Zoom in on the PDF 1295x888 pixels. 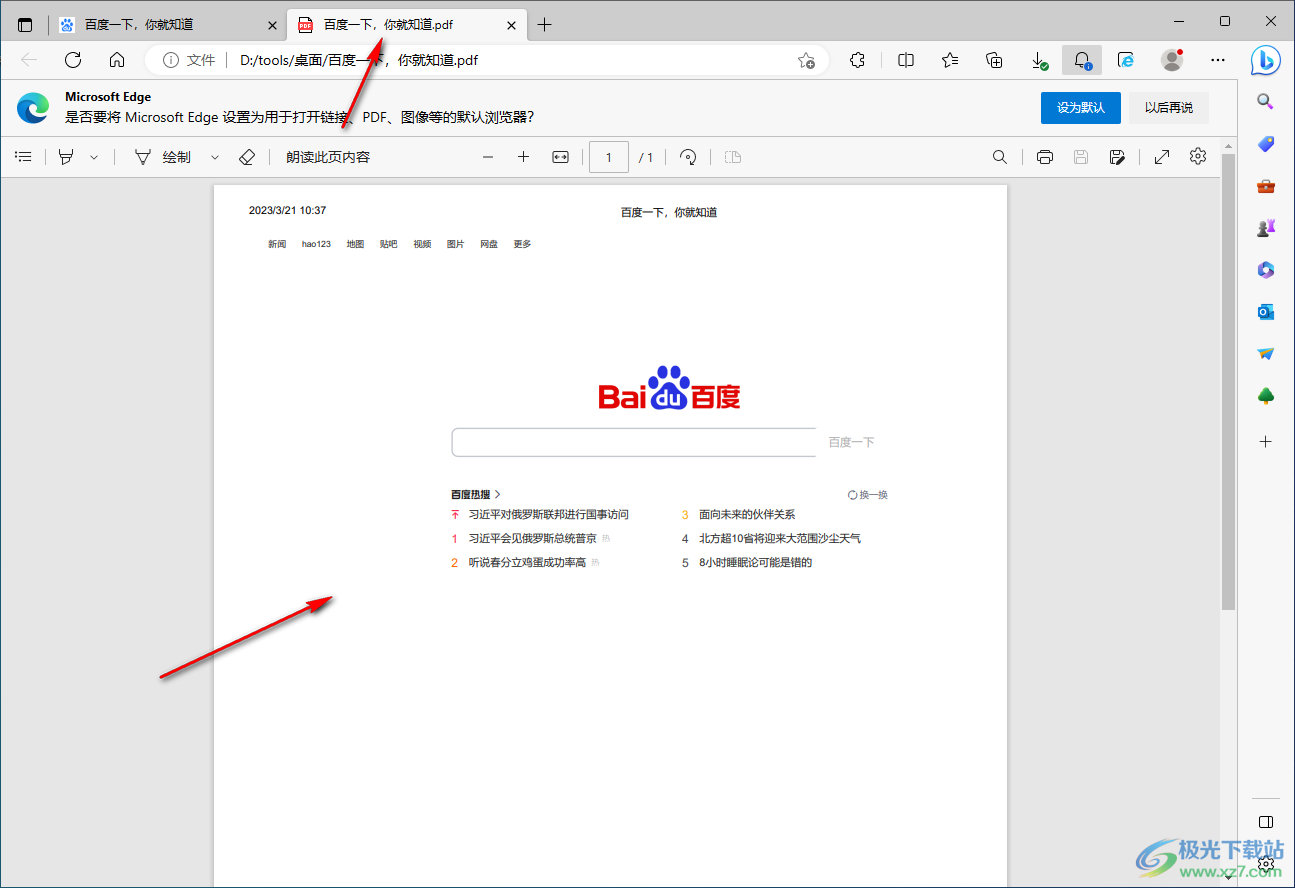(x=523, y=157)
